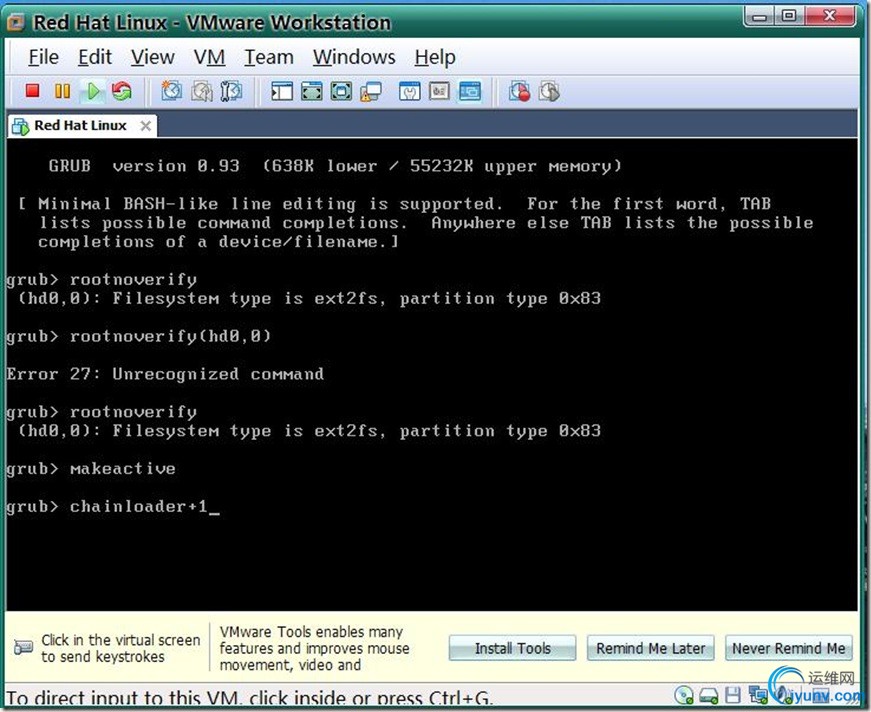The height and width of the screenshot is (712, 871).
Task: Click the Reset VM circular arrows icon
Action: tap(122, 91)
